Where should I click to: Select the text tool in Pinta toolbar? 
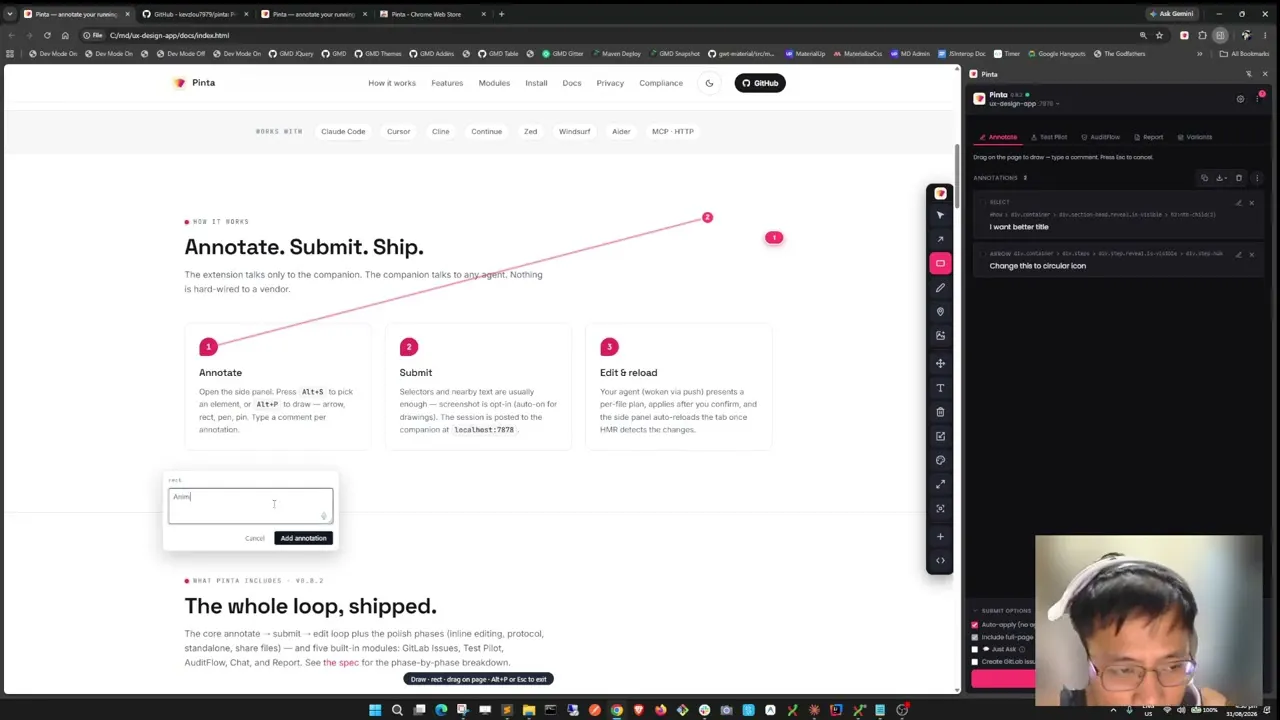(940, 388)
